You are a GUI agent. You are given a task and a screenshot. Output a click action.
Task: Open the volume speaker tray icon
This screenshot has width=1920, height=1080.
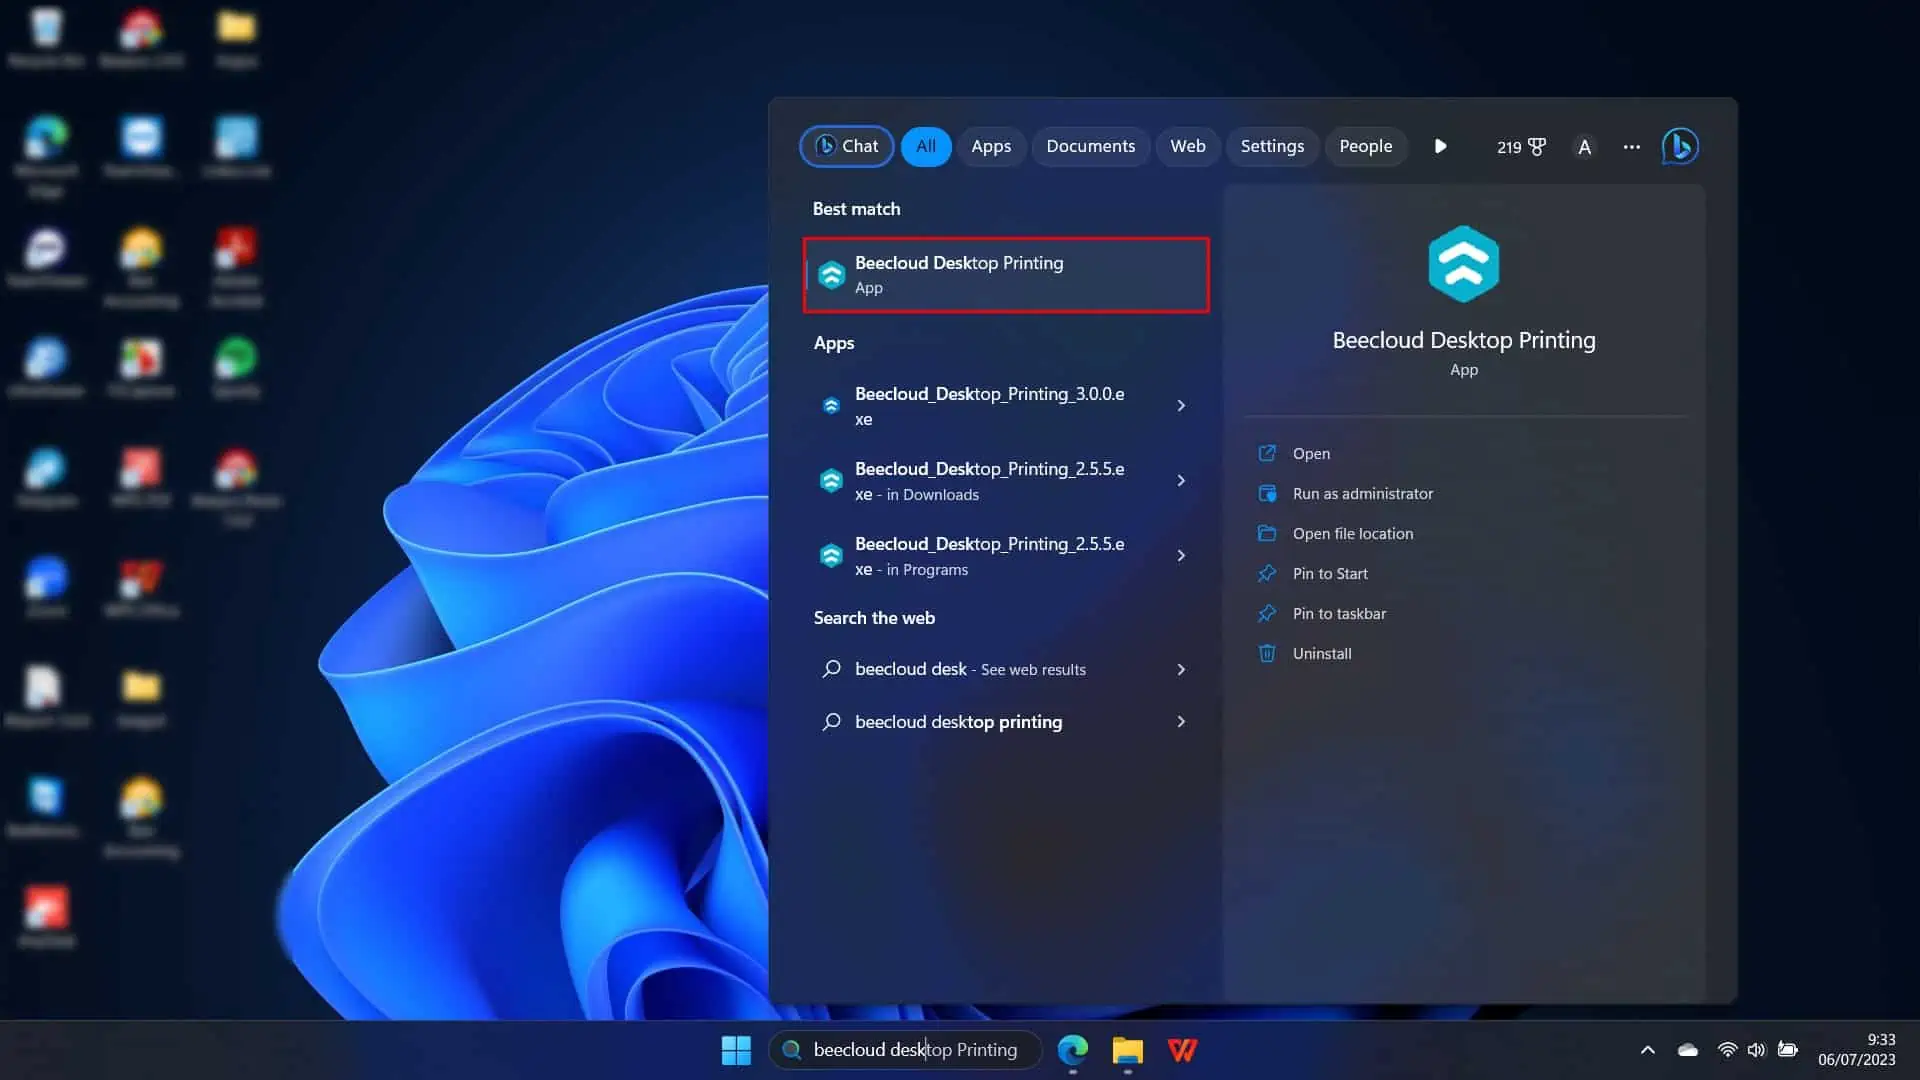1757,1050
